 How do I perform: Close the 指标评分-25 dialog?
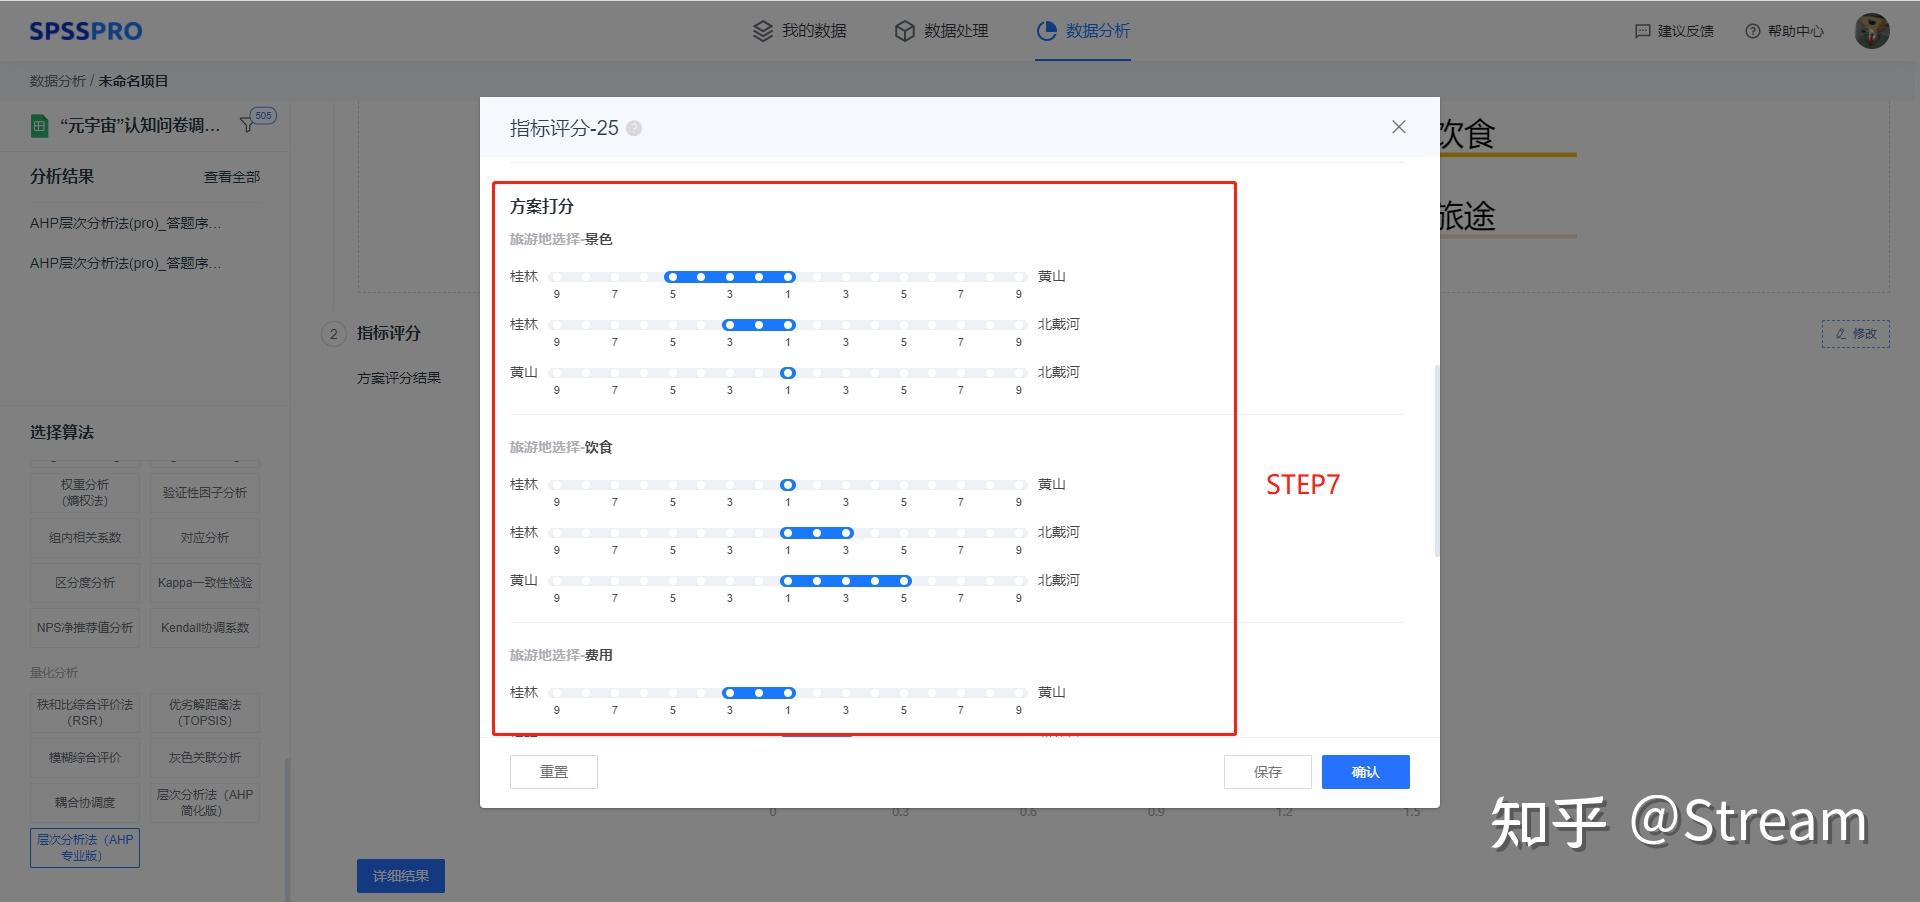(1399, 127)
